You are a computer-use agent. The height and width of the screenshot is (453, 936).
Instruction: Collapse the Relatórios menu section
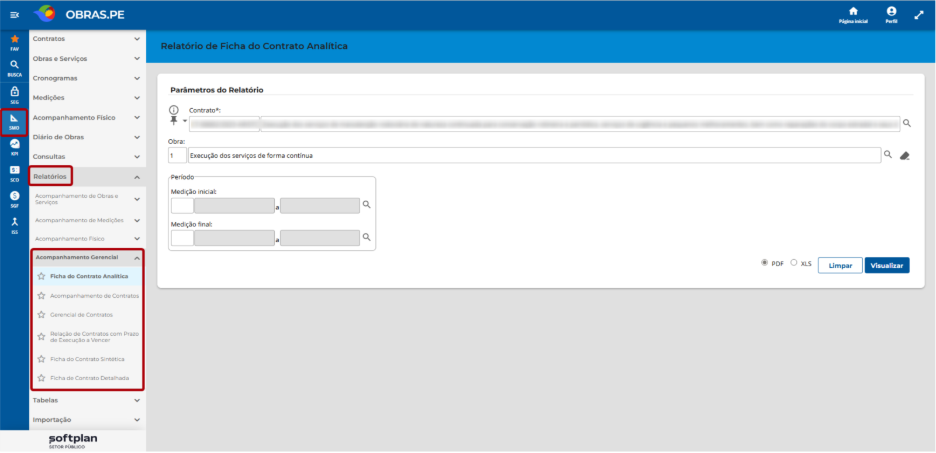87,177
